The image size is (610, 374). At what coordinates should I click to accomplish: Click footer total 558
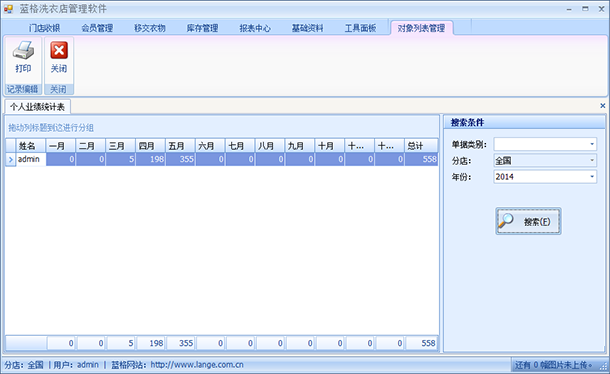[x=422, y=343]
